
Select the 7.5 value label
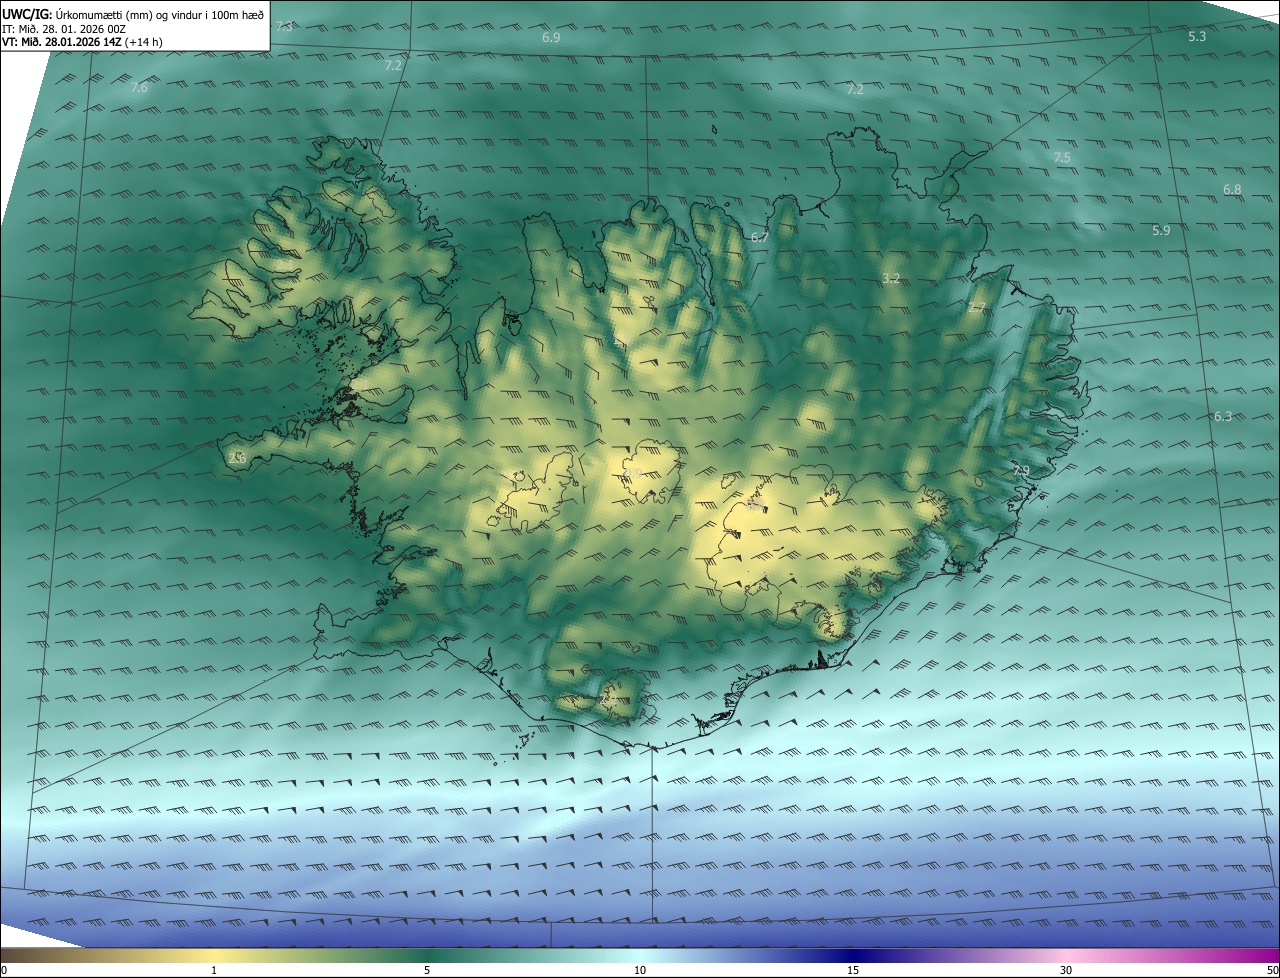click(1062, 158)
